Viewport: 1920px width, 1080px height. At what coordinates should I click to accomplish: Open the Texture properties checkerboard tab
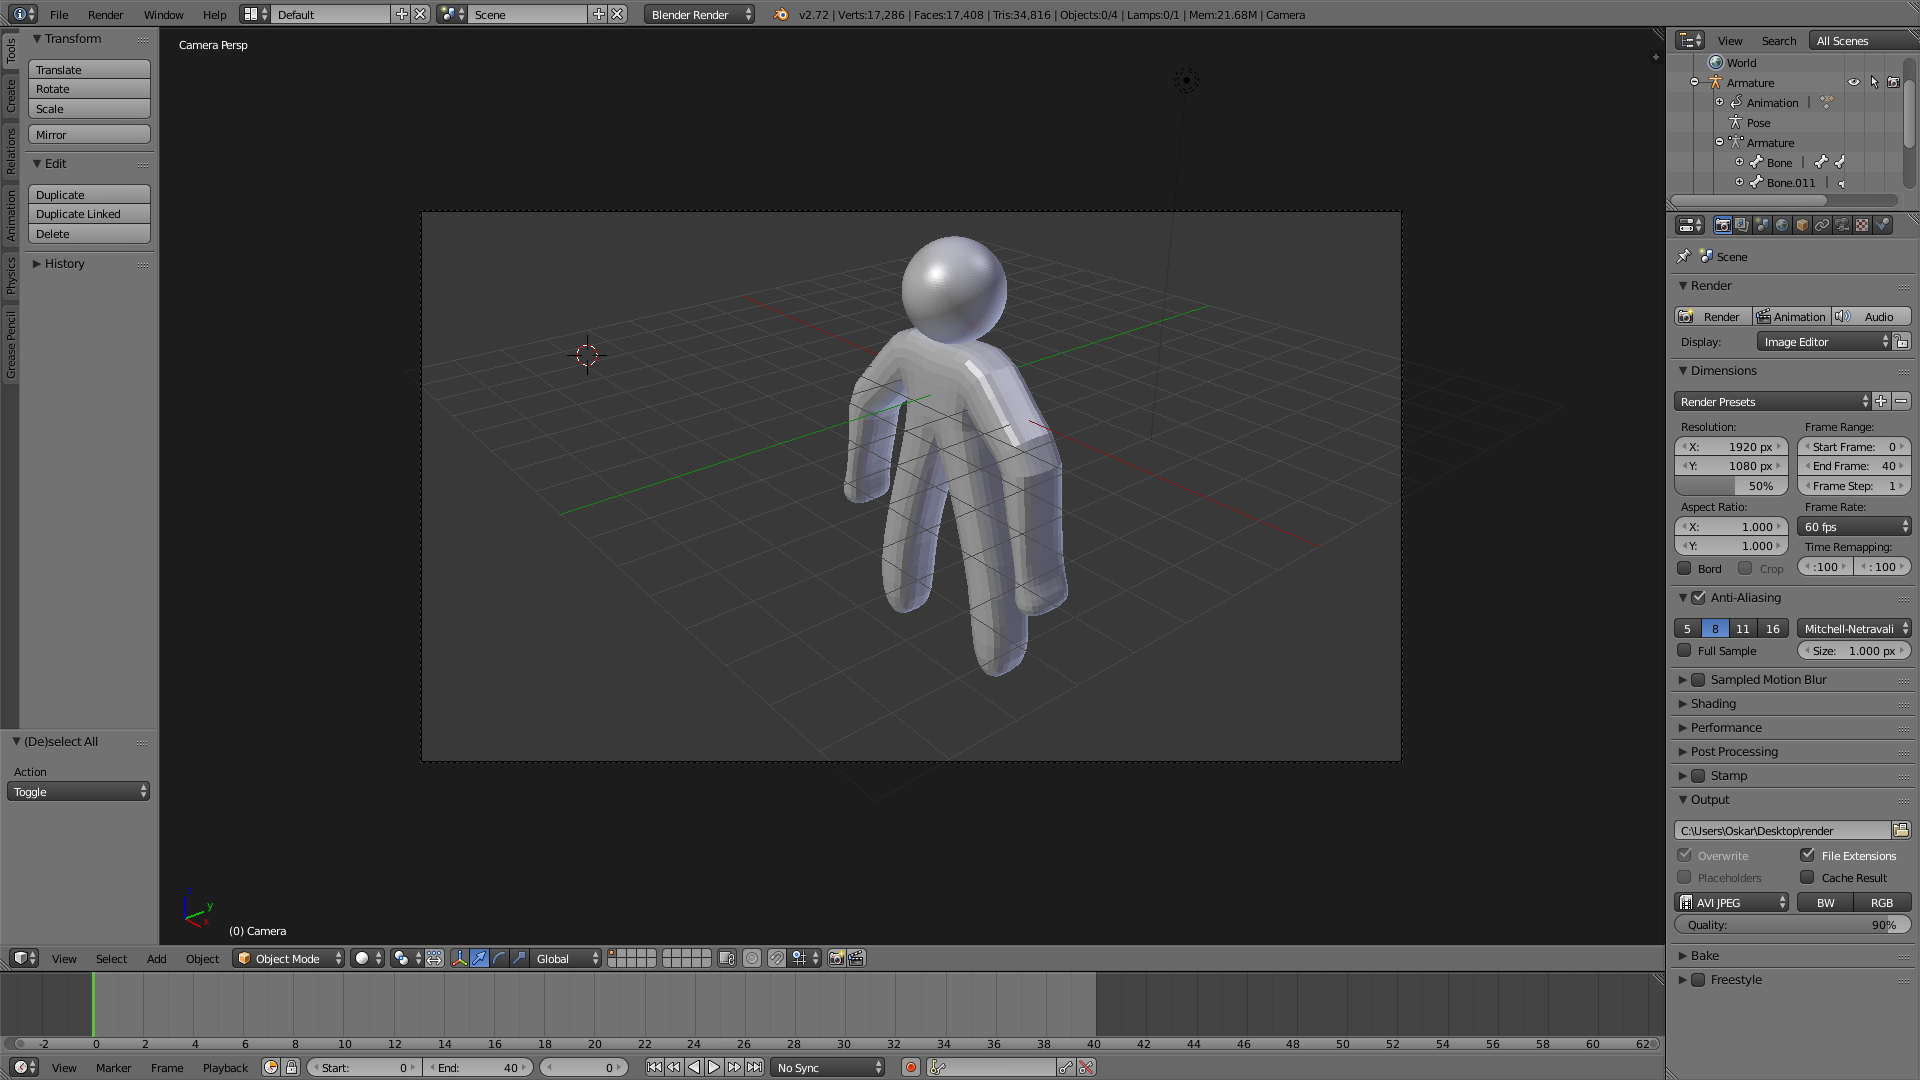1862,225
